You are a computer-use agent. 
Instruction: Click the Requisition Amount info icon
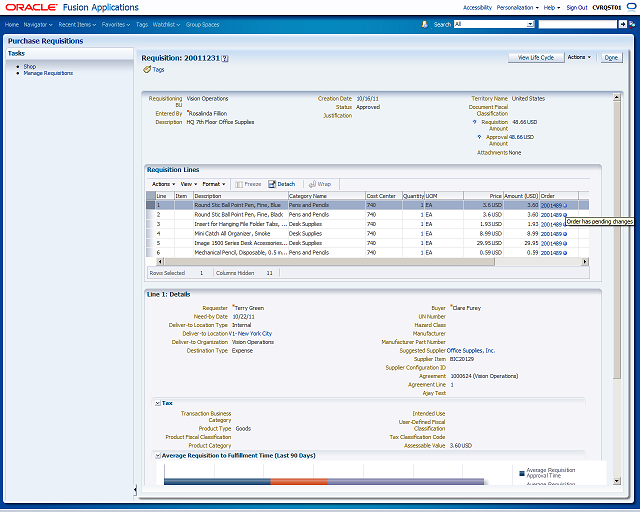(474, 122)
